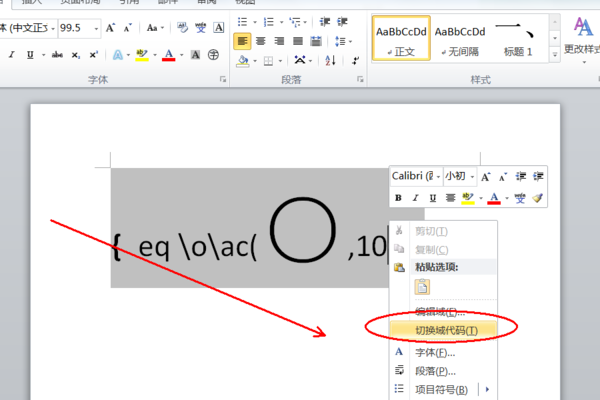Click the Asian Layout icon
This screenshot has width=600, height=400.
tap(300, 60)
